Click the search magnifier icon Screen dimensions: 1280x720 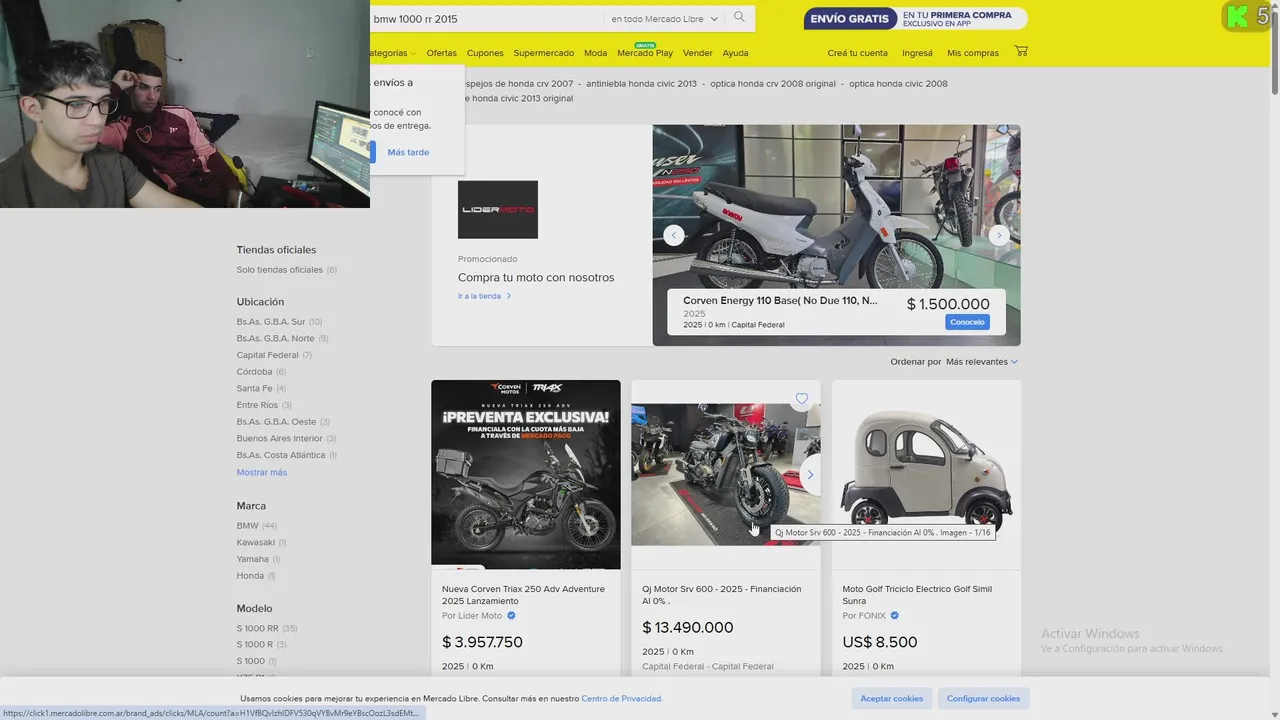(x=739, y=18)
